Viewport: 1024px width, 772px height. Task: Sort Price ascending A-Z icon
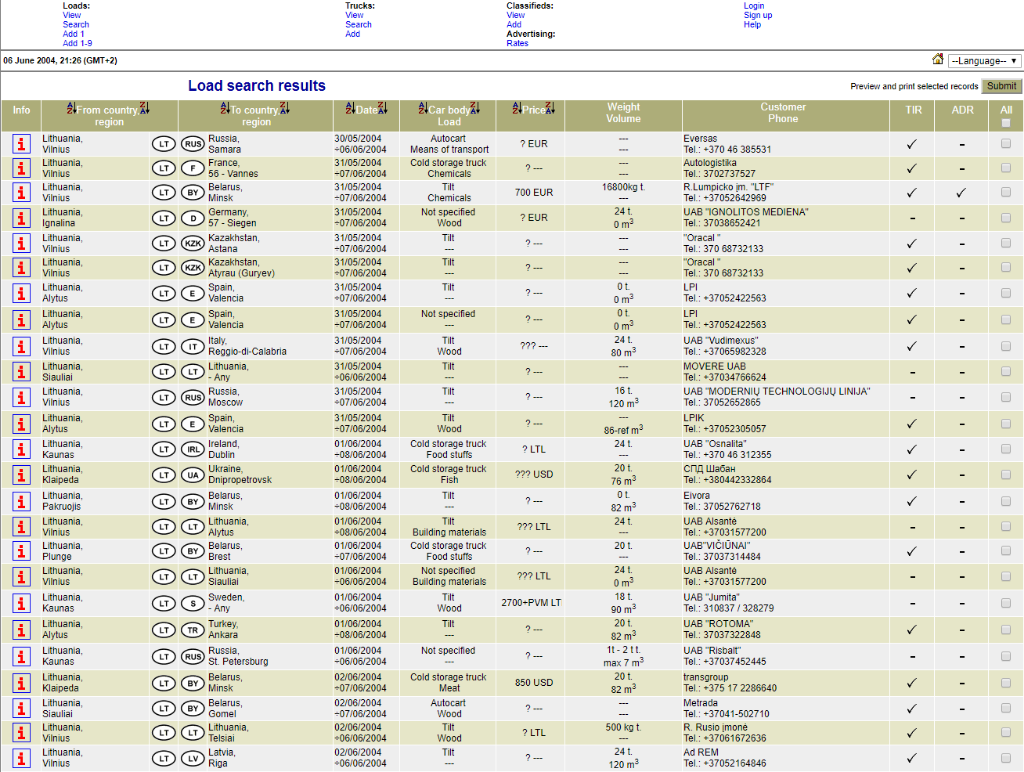pos(517,108)
